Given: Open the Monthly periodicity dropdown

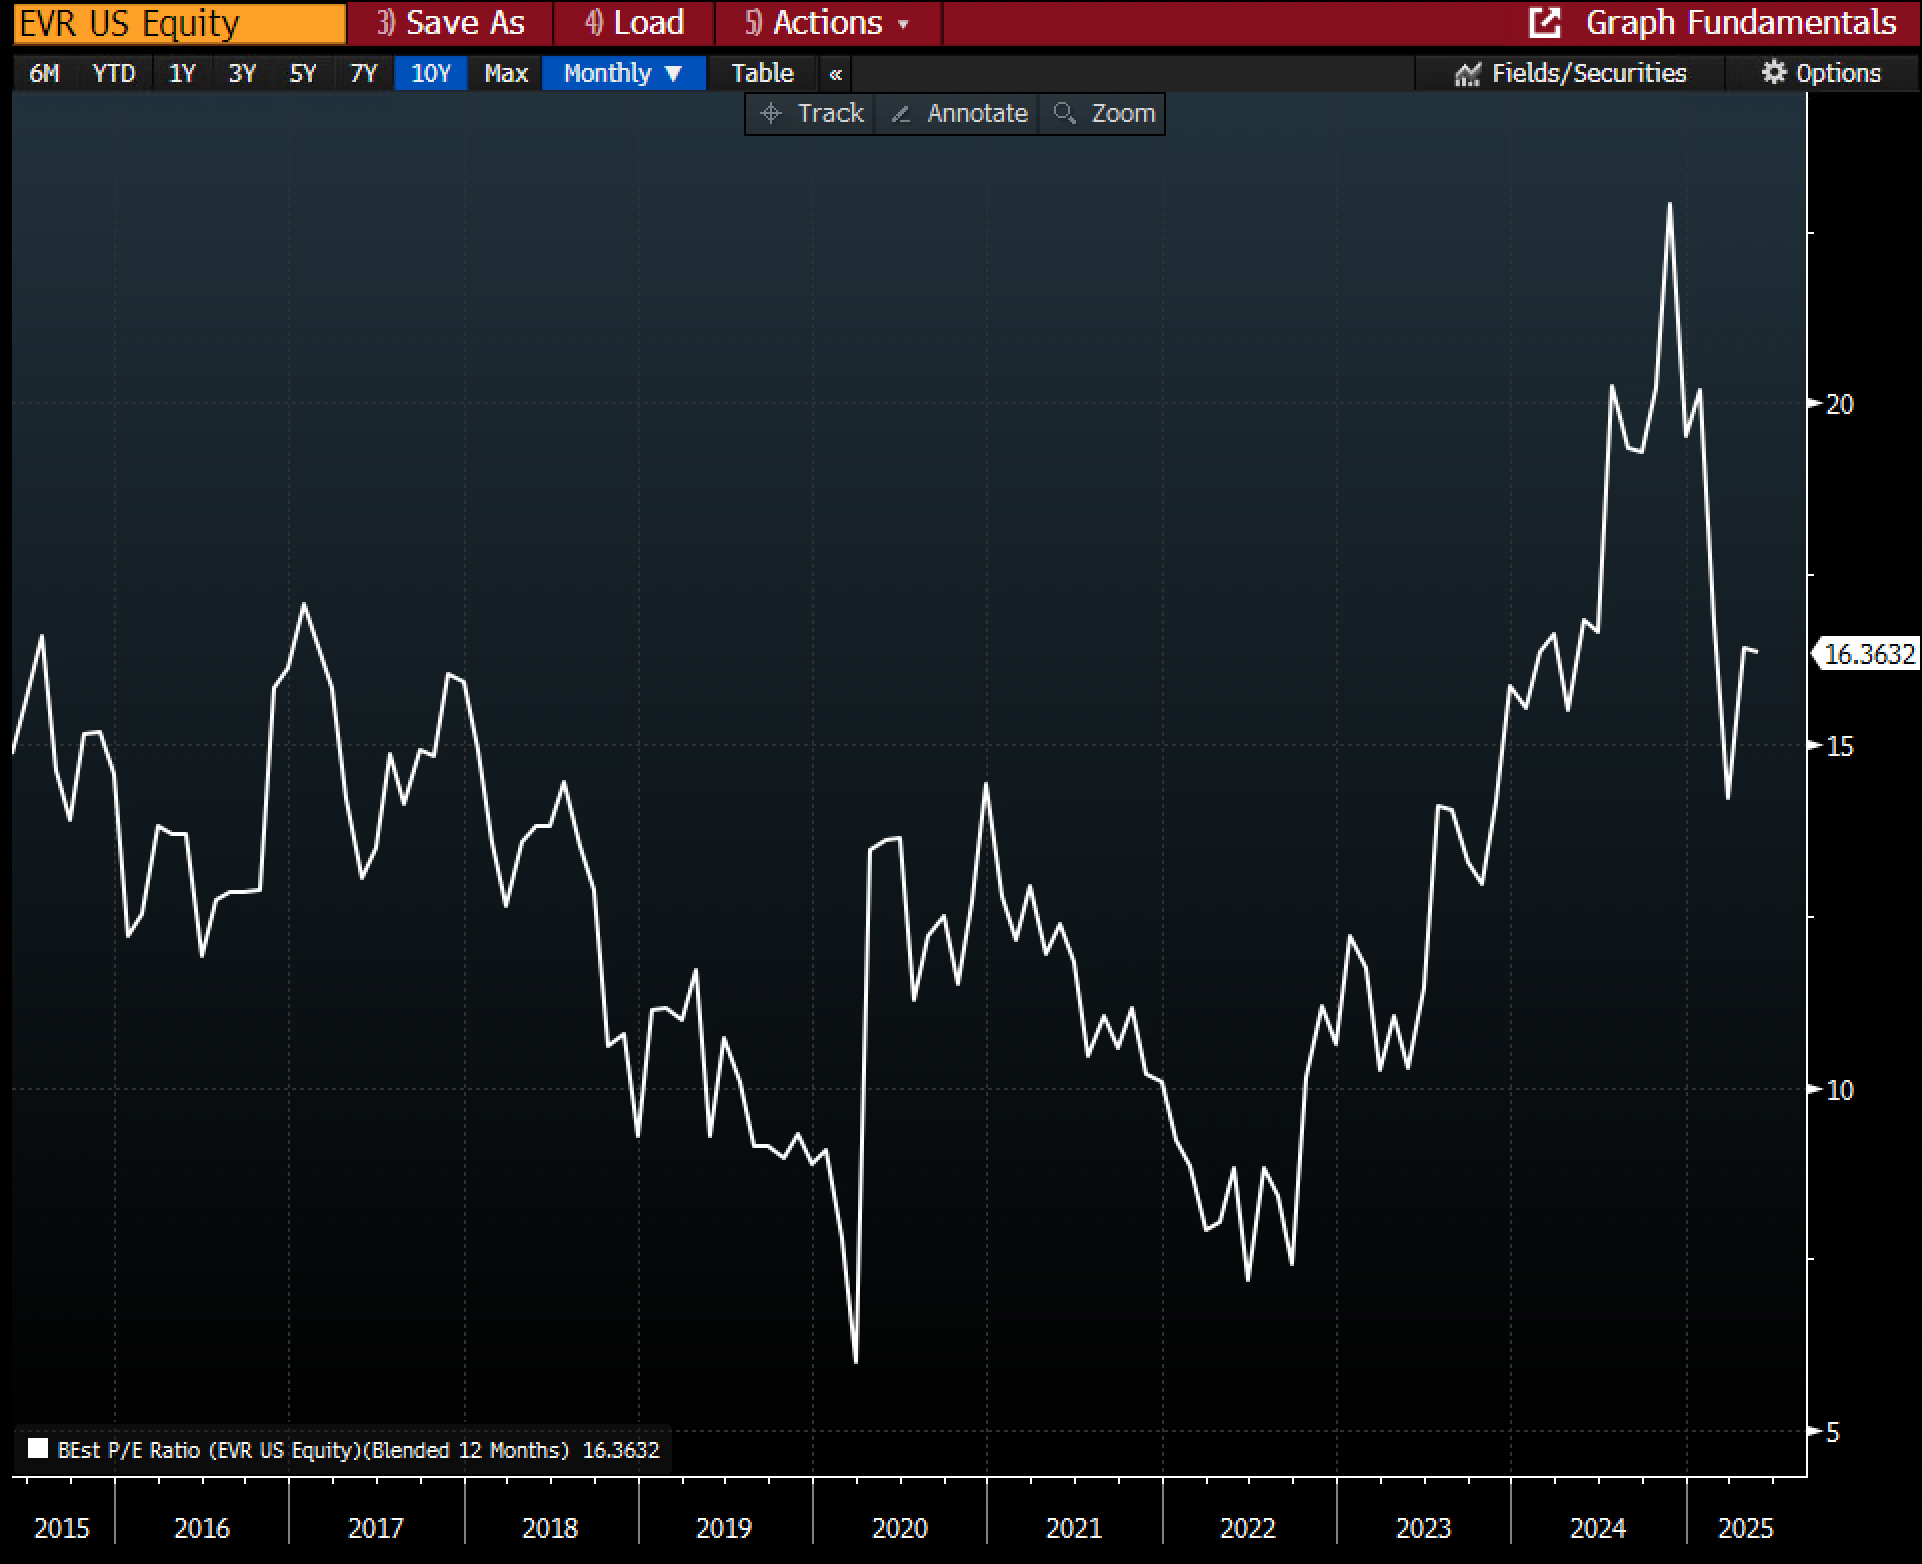Looking at the screenshot, I should point(624,73).
